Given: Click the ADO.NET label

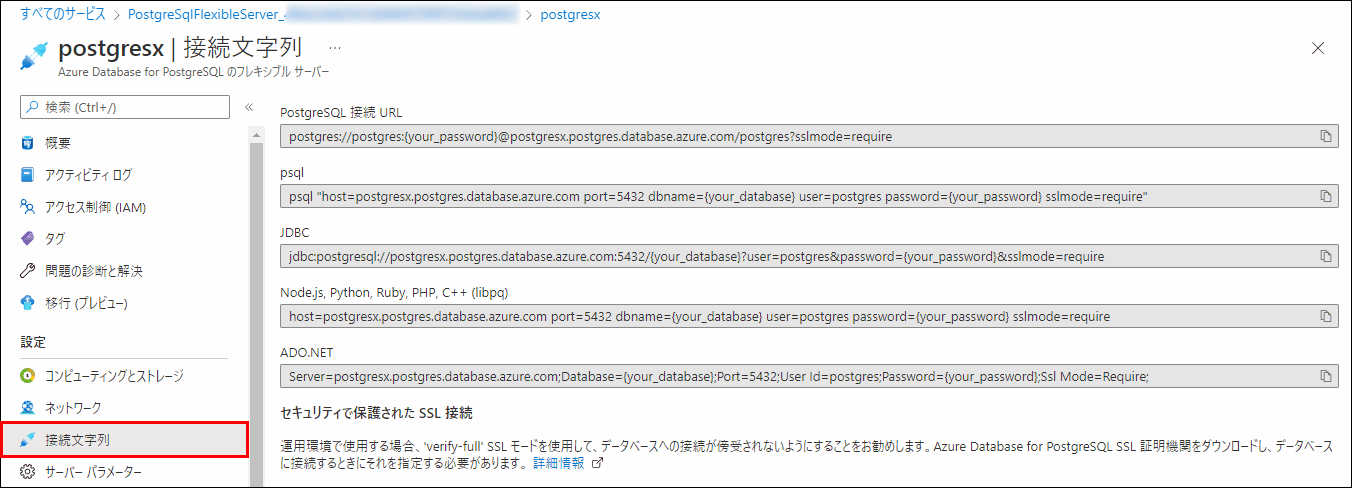Looking at the screenshot, I should pos(307,352).
